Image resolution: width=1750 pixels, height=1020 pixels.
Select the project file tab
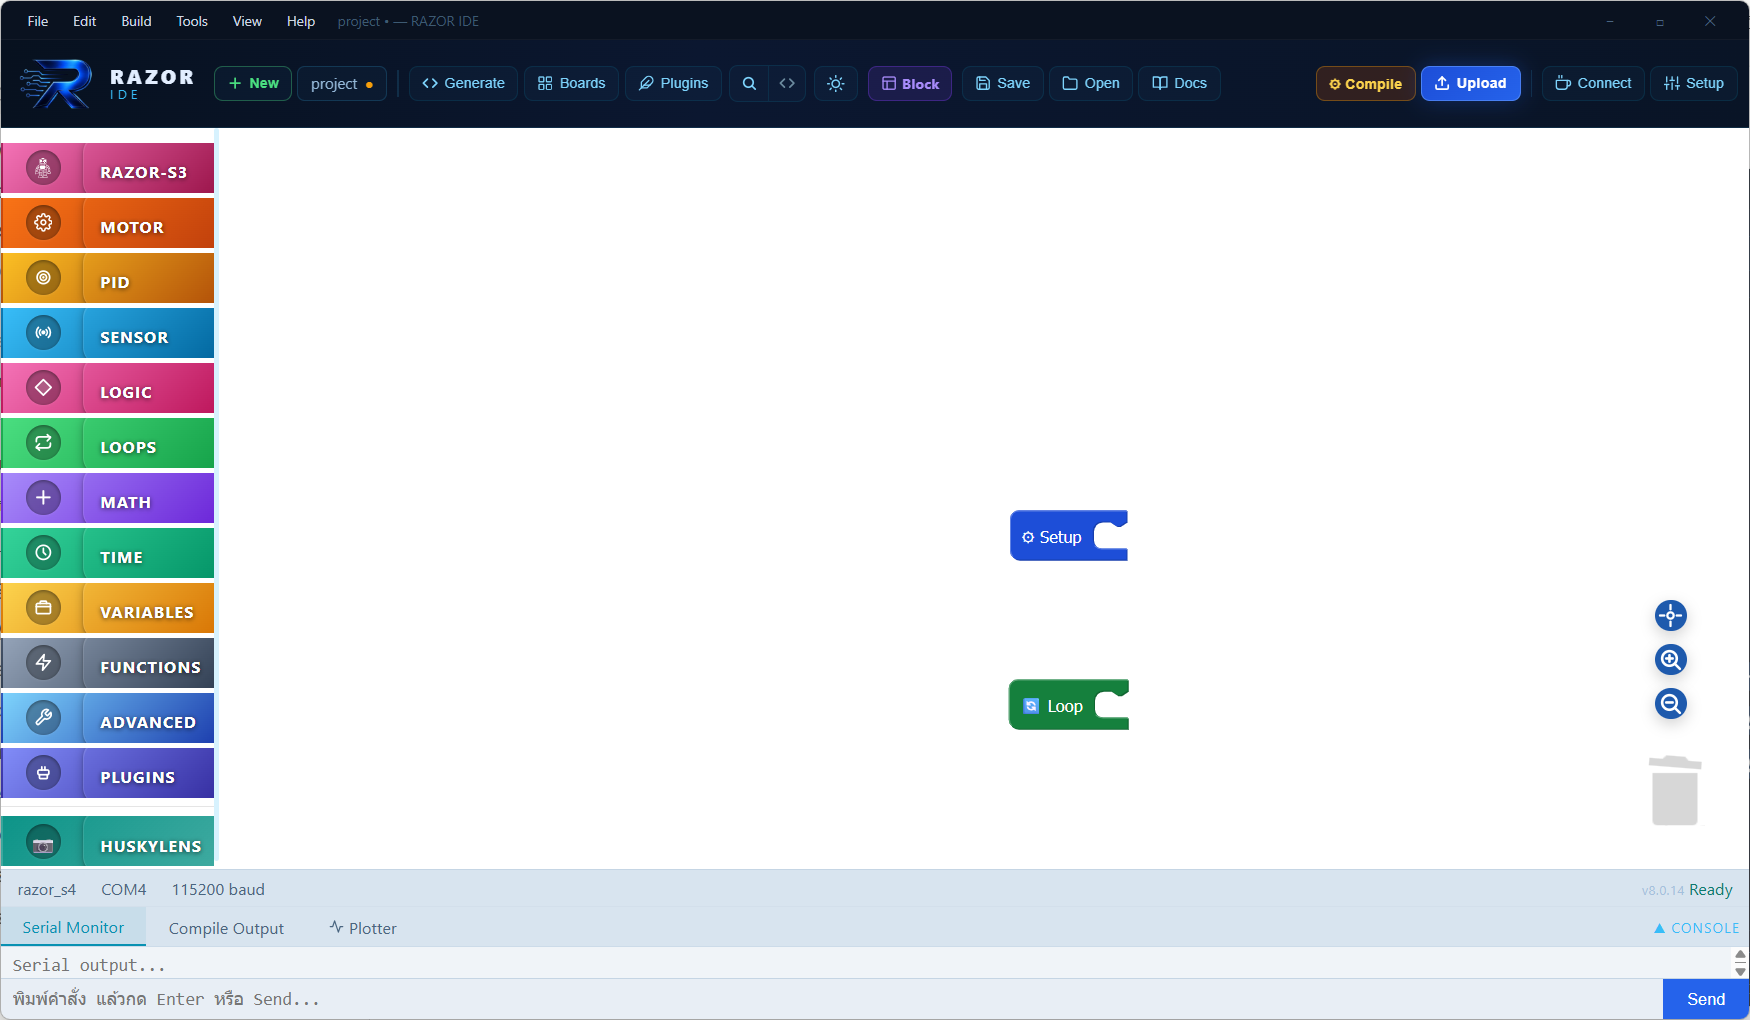coord(342,84)
